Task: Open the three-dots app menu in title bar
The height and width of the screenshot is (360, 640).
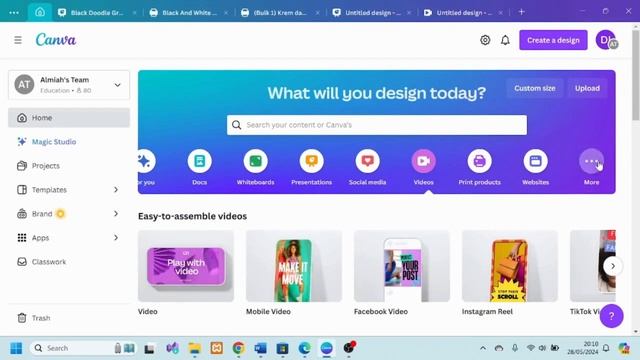Action: pyautogui.click(x=14, y=13)
